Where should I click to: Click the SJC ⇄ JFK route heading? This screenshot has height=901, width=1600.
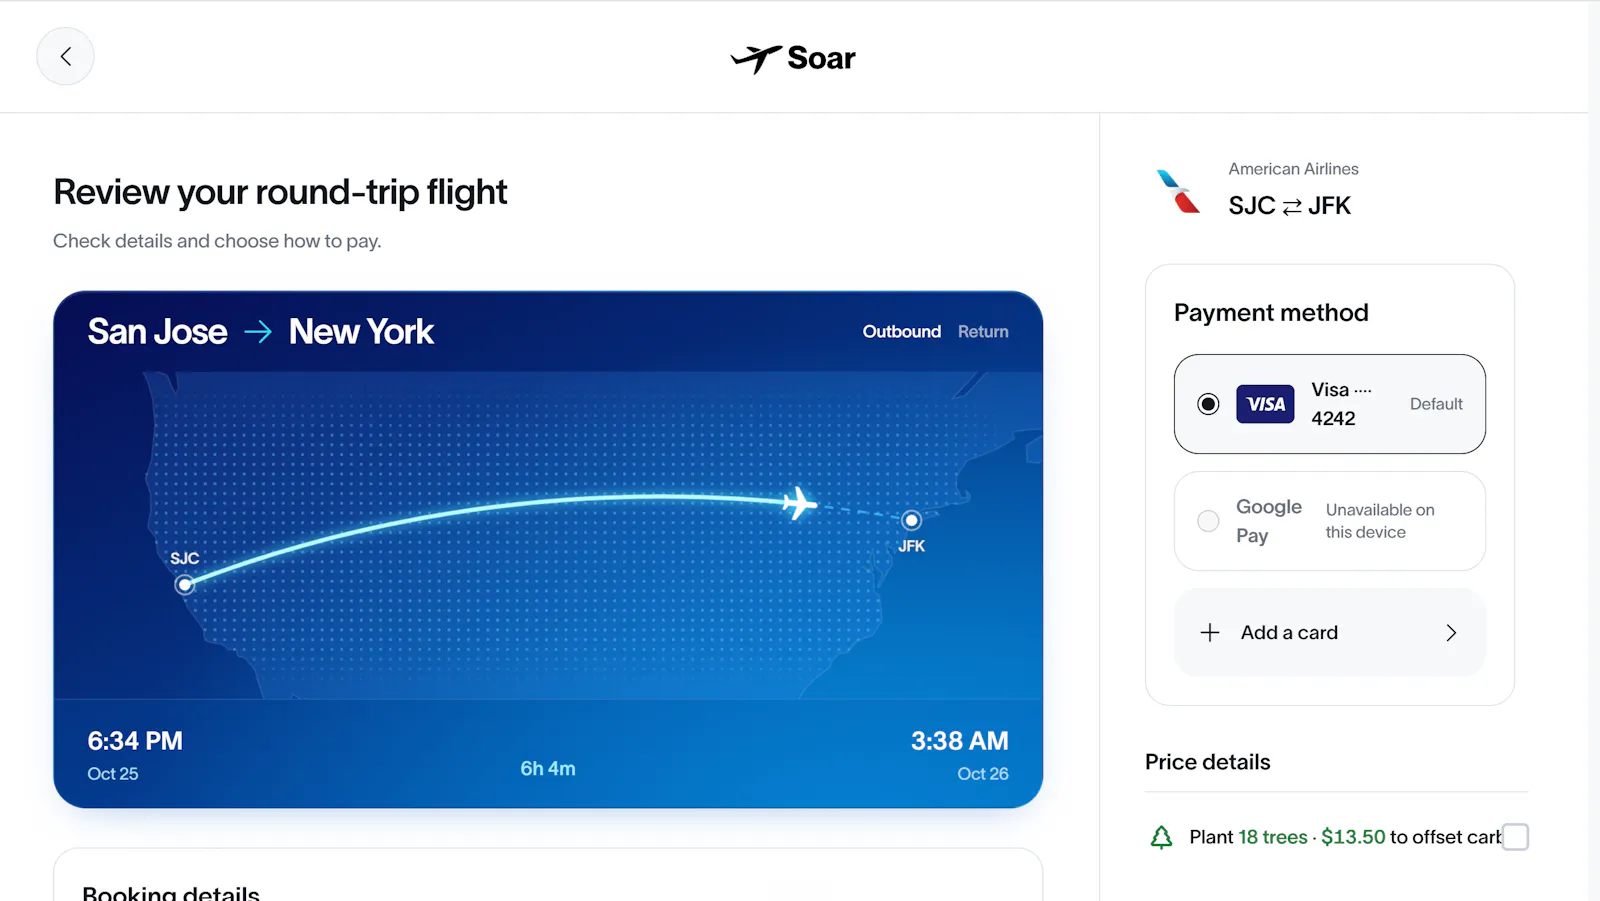(1289, 206)
